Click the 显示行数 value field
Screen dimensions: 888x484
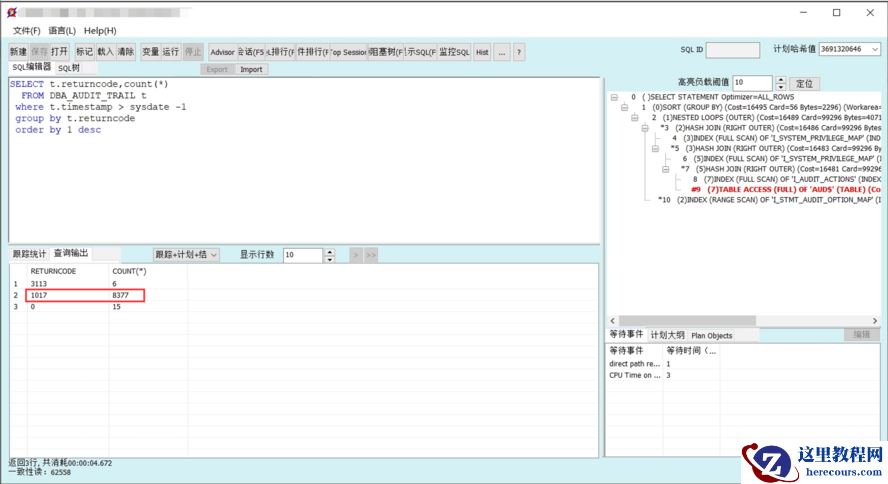[303, 255]
